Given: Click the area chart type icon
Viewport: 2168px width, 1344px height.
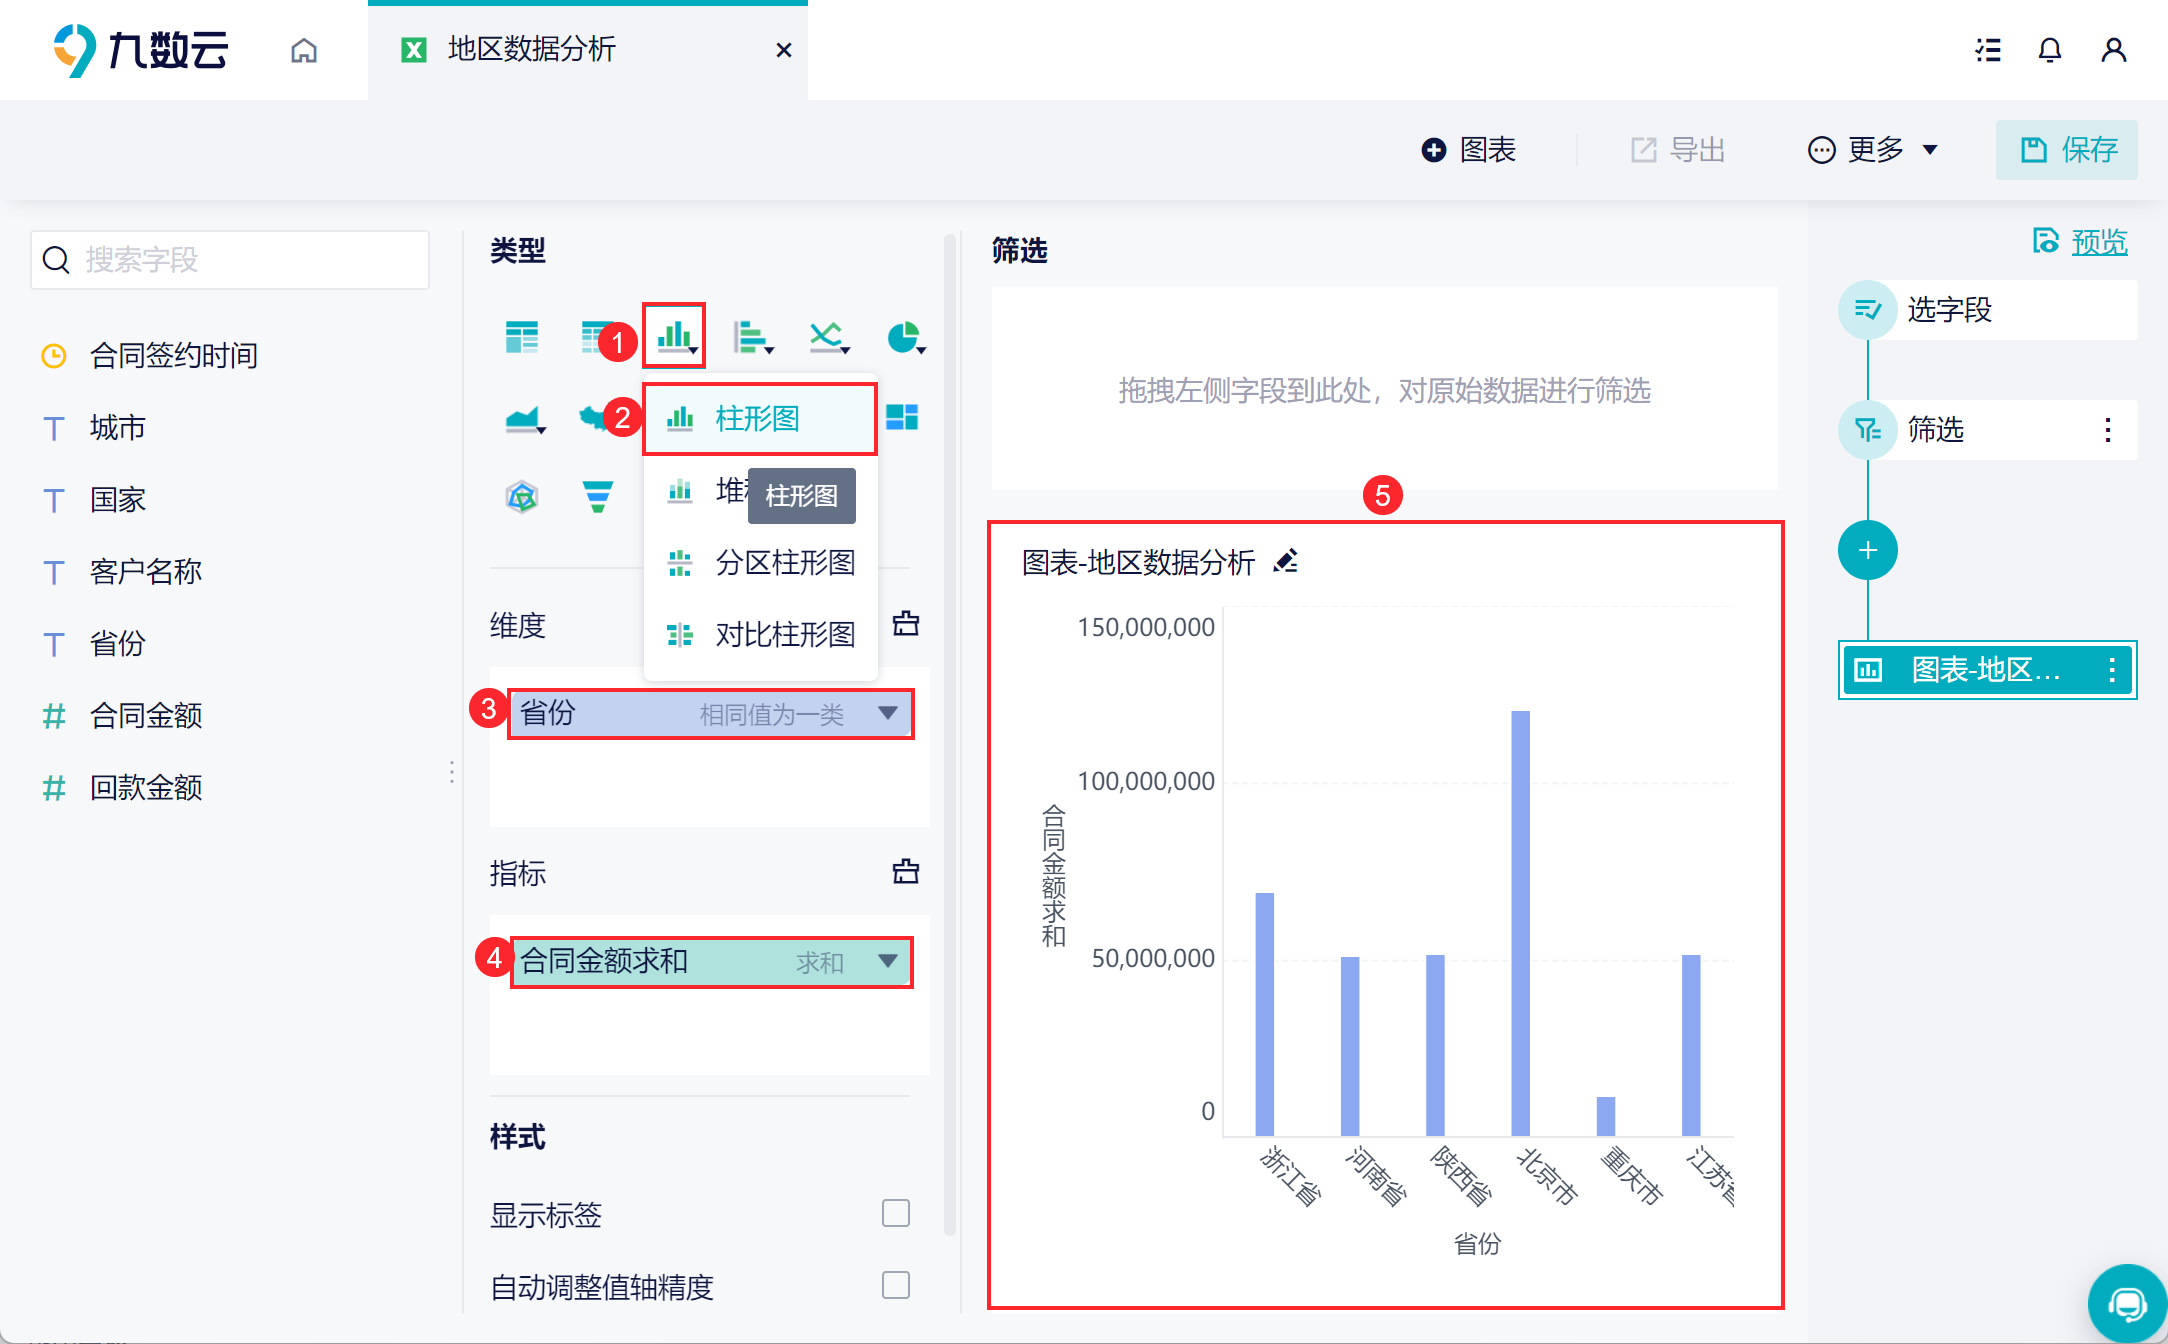Looking at the screenshot, I should pos(523,418).
